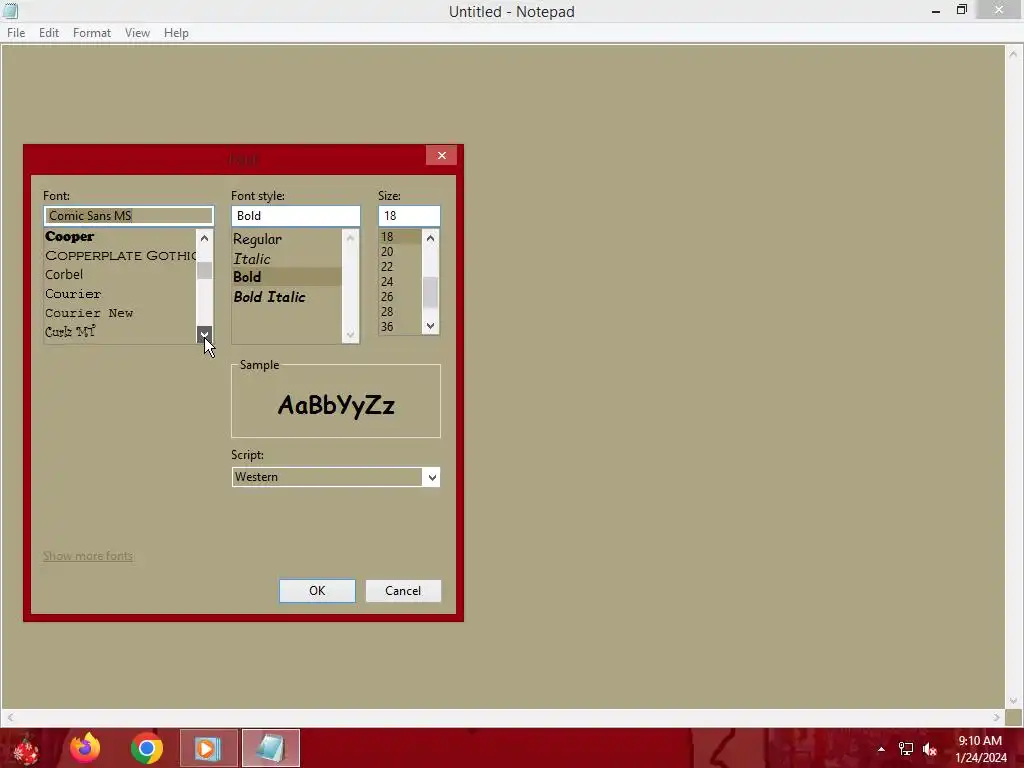This screenshot has height=768, width=1024.
Task: Open Google Chrome from the taskbar
Action: [146, 748]
